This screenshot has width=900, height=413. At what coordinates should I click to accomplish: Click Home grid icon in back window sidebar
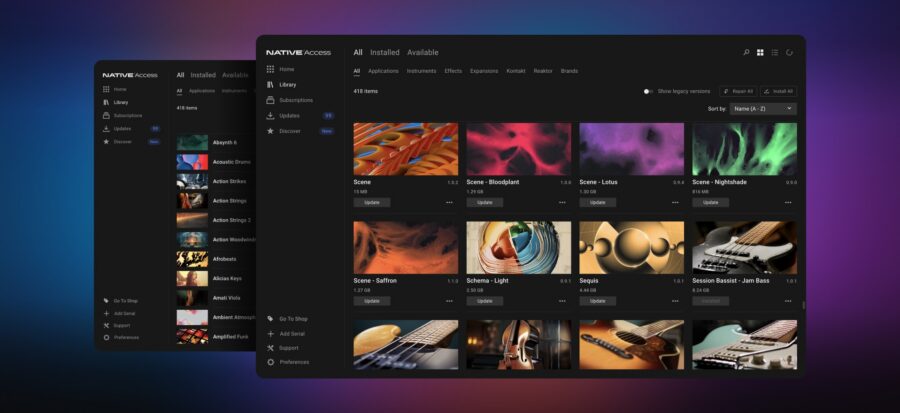[x=106, y=89]
